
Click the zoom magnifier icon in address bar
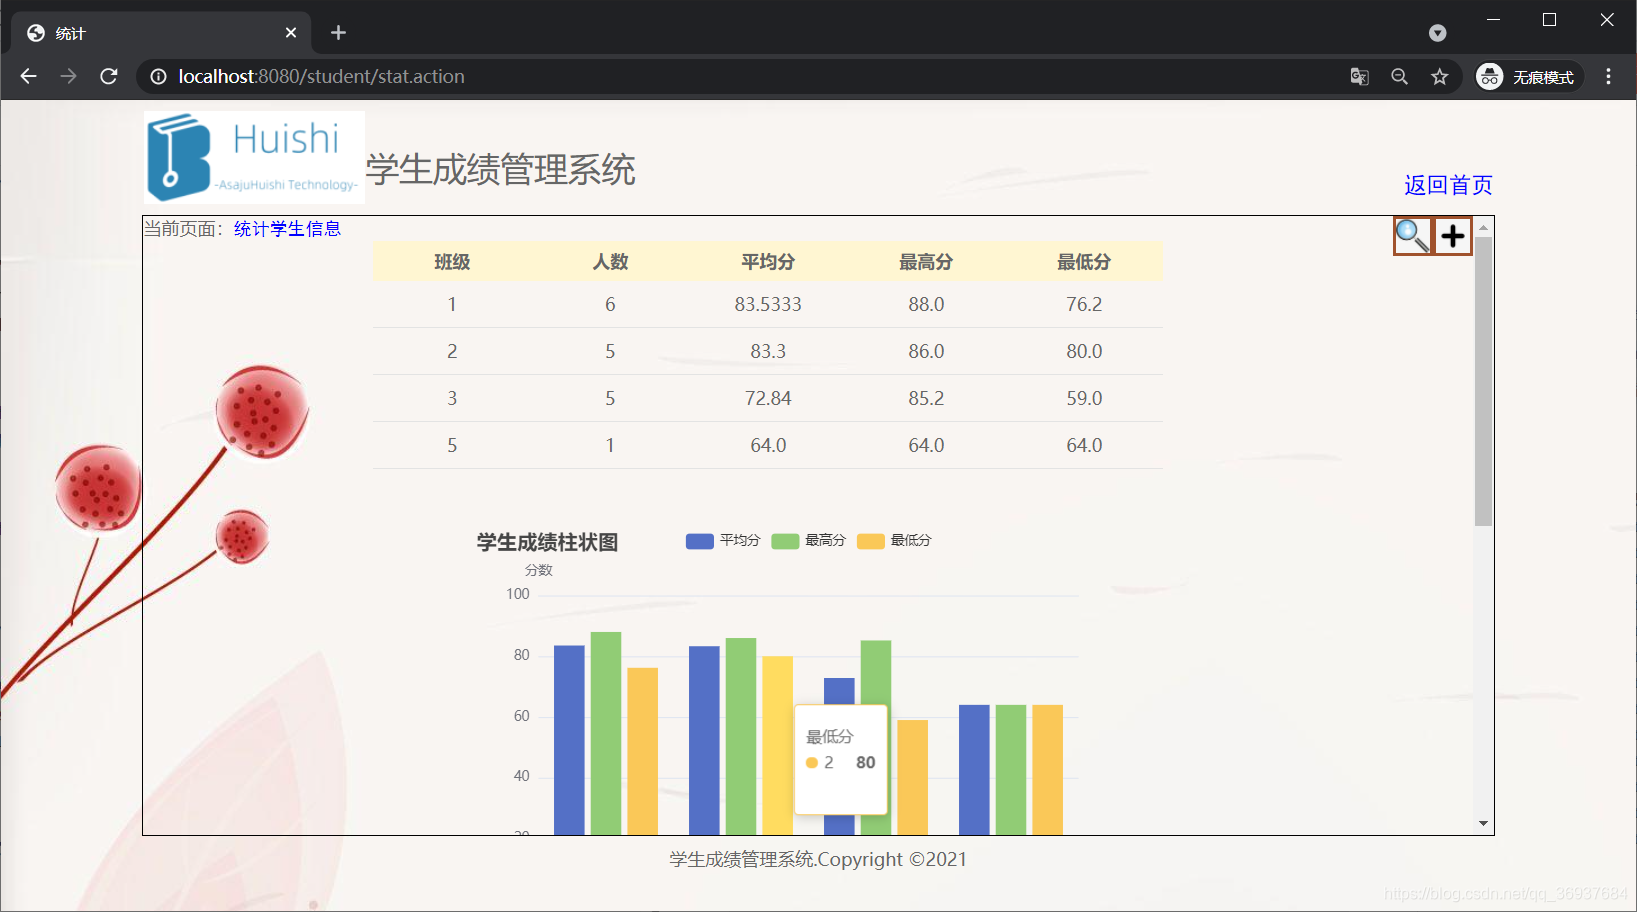click(1399, 77)
